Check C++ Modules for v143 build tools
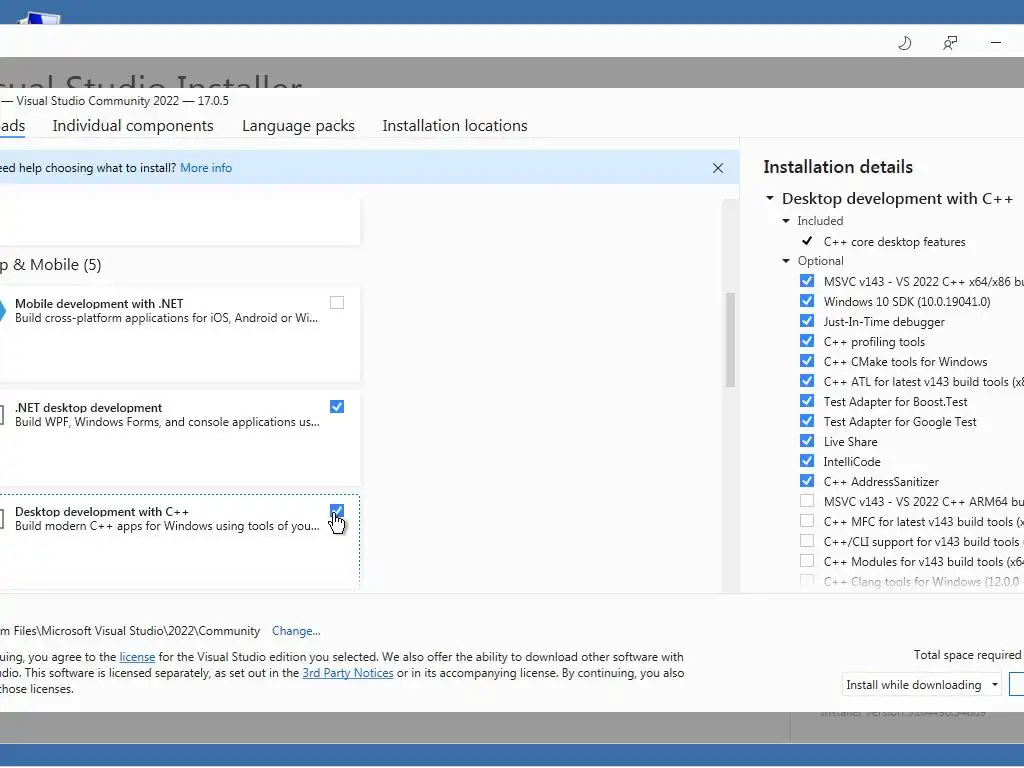Viewport: 1024px width, 768px height. coord(807,561)
